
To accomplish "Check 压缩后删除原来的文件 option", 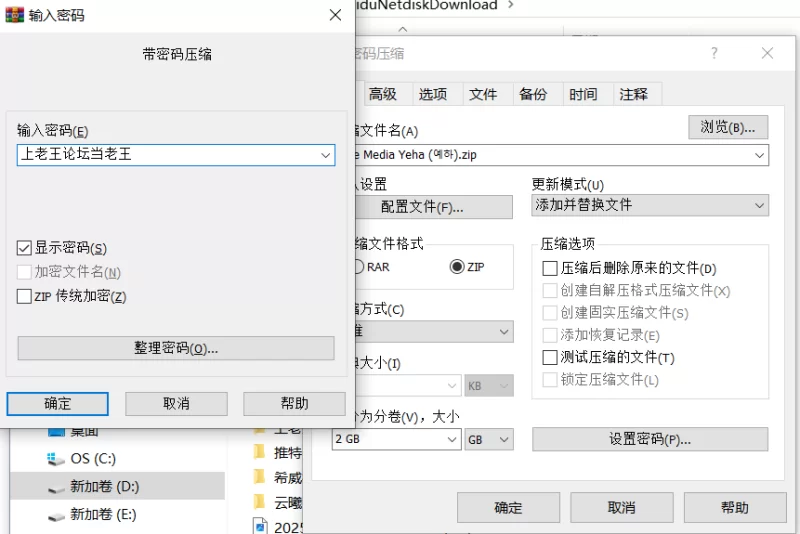I will pos(549,268).
